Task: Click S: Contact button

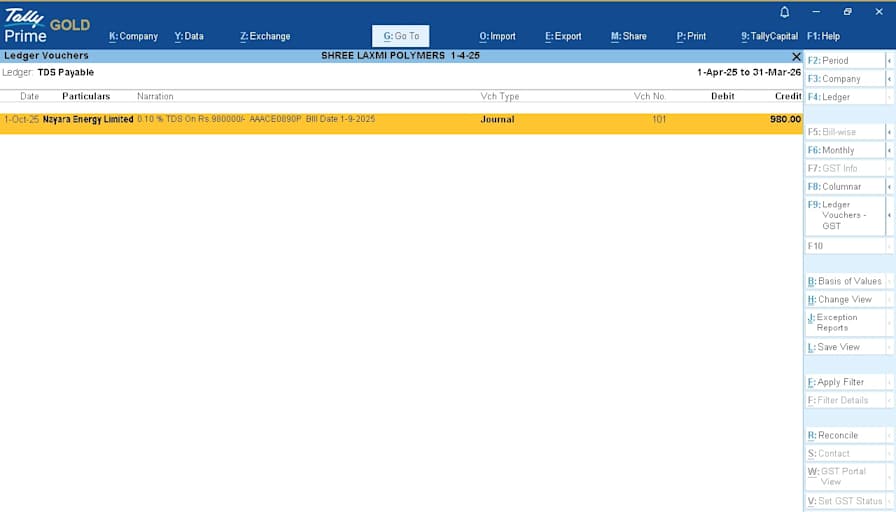Action: [845, 454]
